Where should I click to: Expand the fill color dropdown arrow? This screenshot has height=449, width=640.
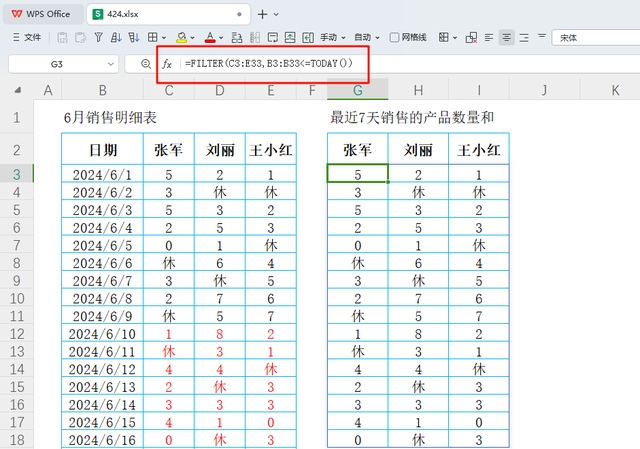[193, 38]
